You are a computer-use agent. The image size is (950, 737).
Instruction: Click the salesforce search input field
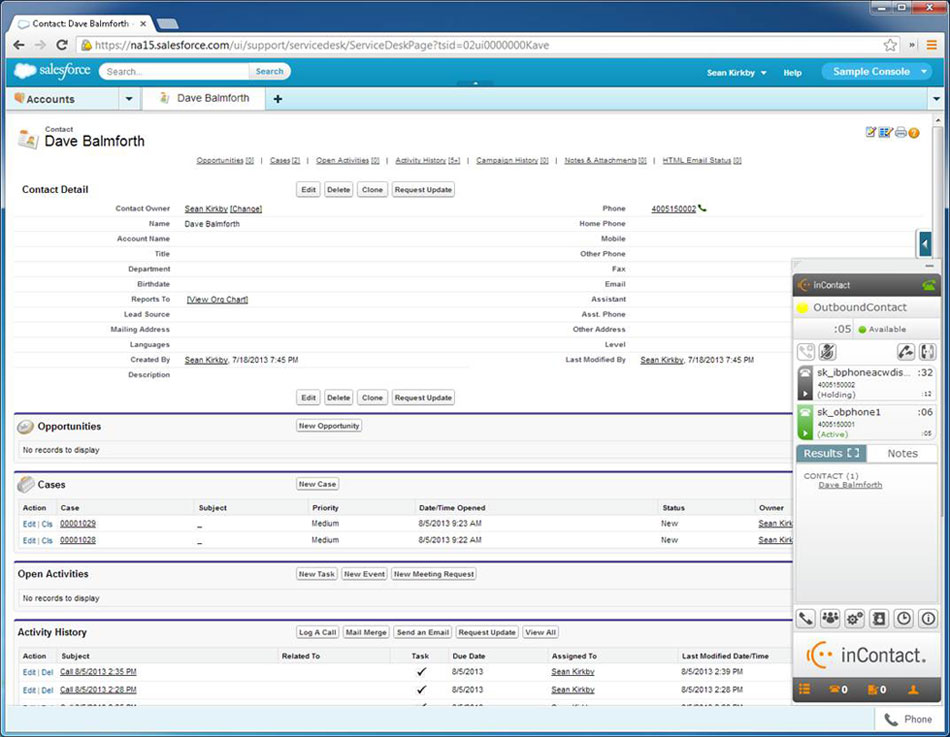tap(174, 72)
